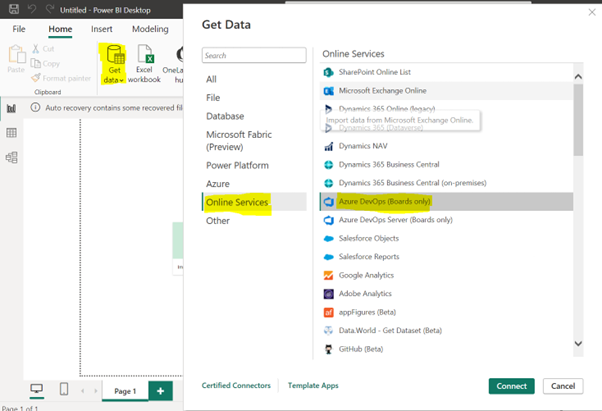Select the Page 1 tab

[125, 391]
